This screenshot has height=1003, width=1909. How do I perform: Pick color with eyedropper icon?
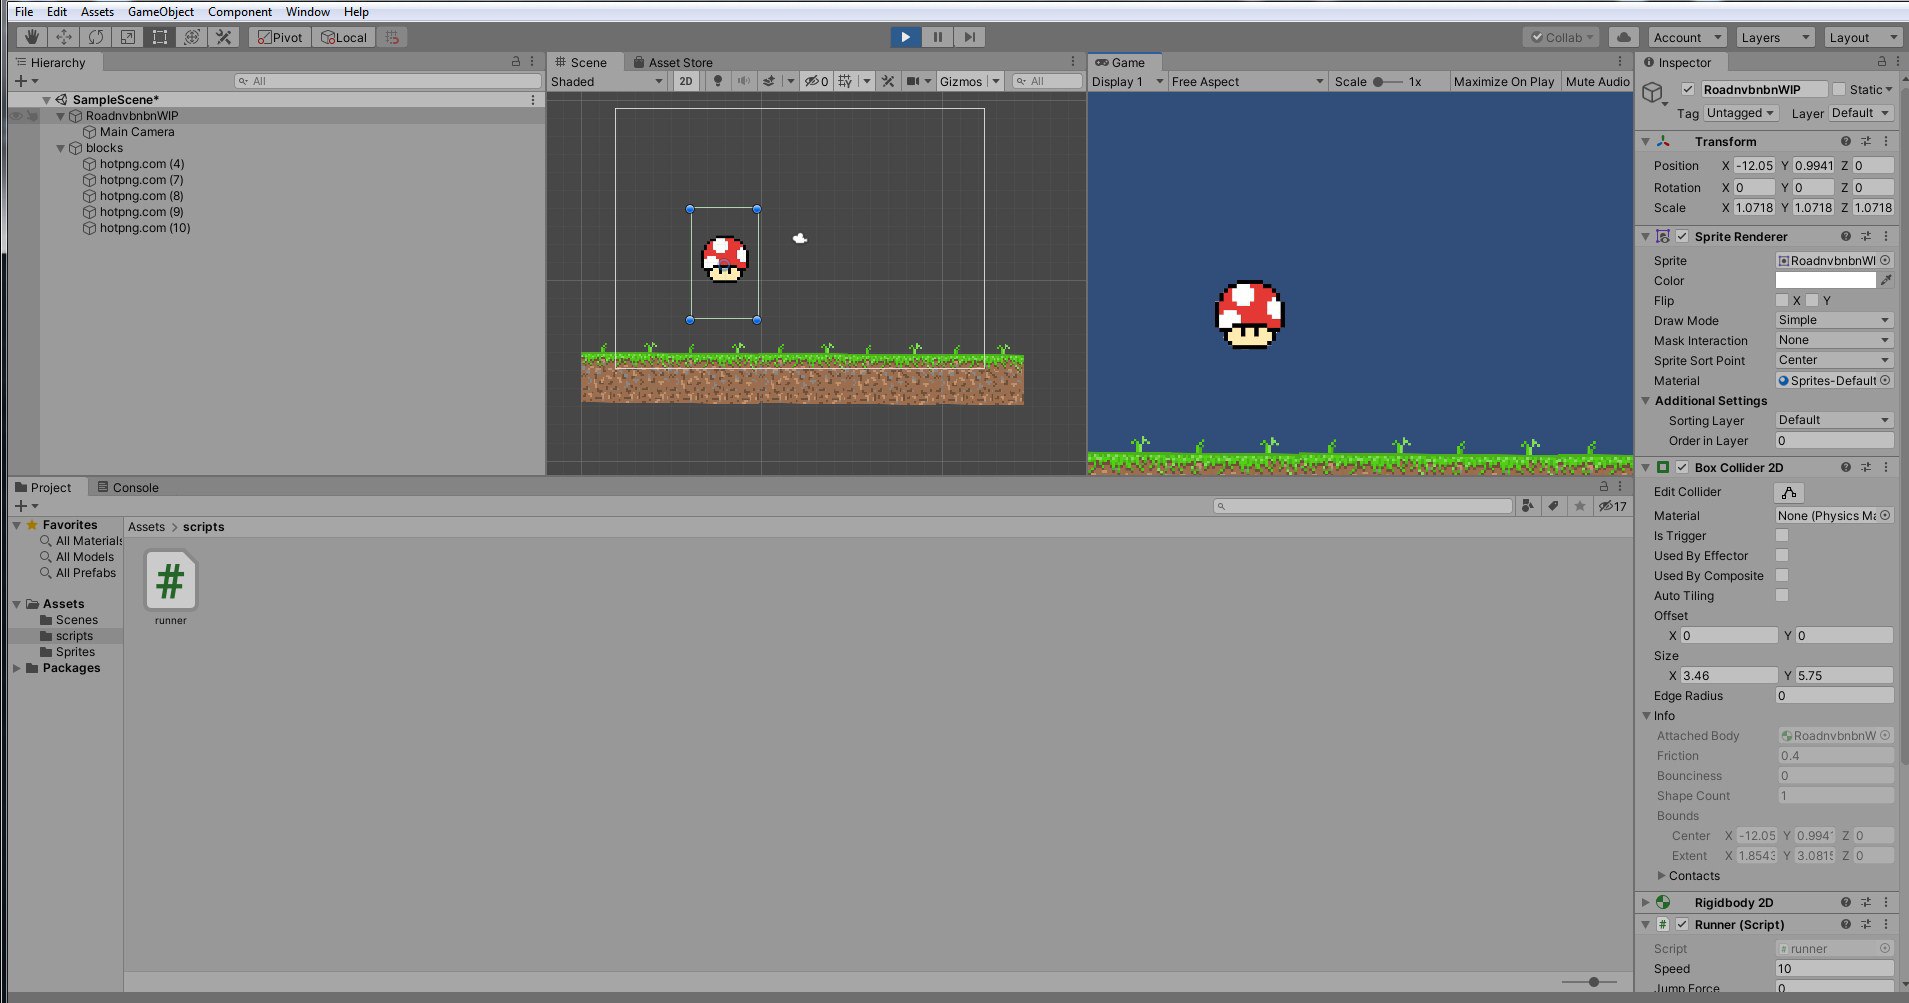(x=1886, y=280)
